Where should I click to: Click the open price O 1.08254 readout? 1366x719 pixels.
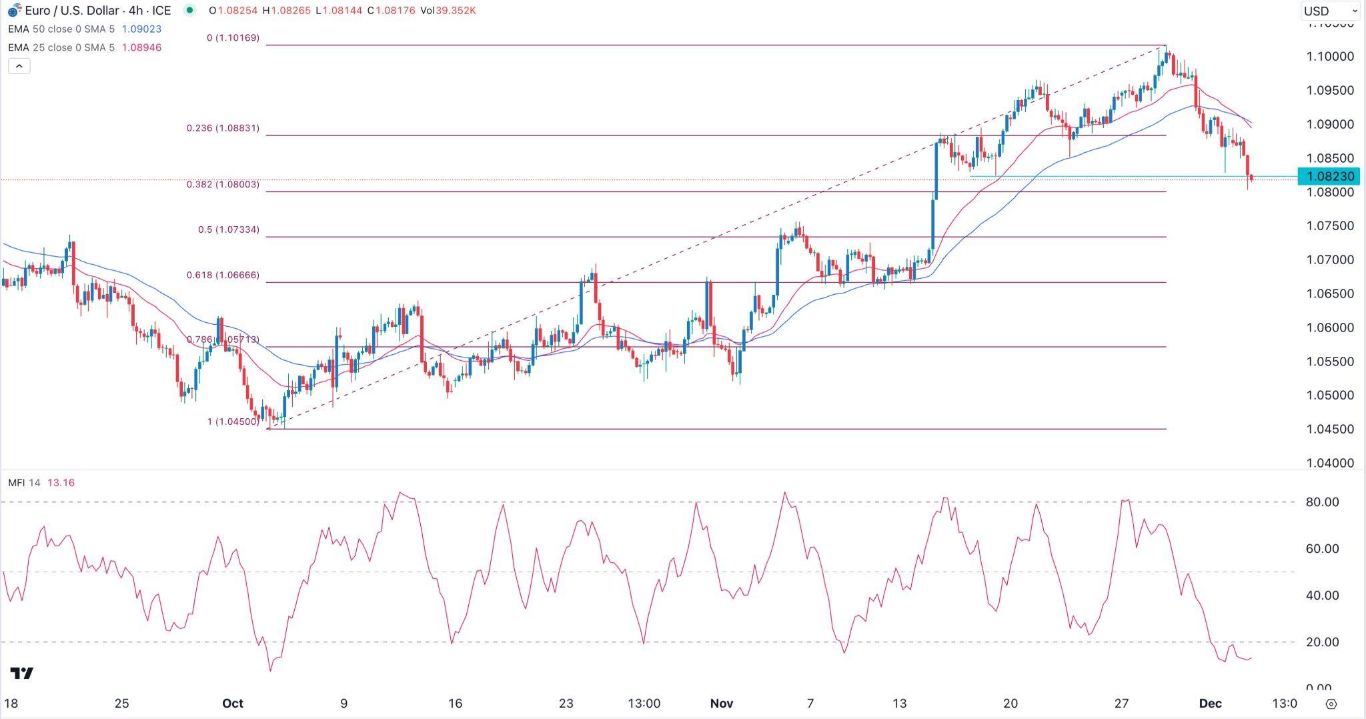pos(232,10)
